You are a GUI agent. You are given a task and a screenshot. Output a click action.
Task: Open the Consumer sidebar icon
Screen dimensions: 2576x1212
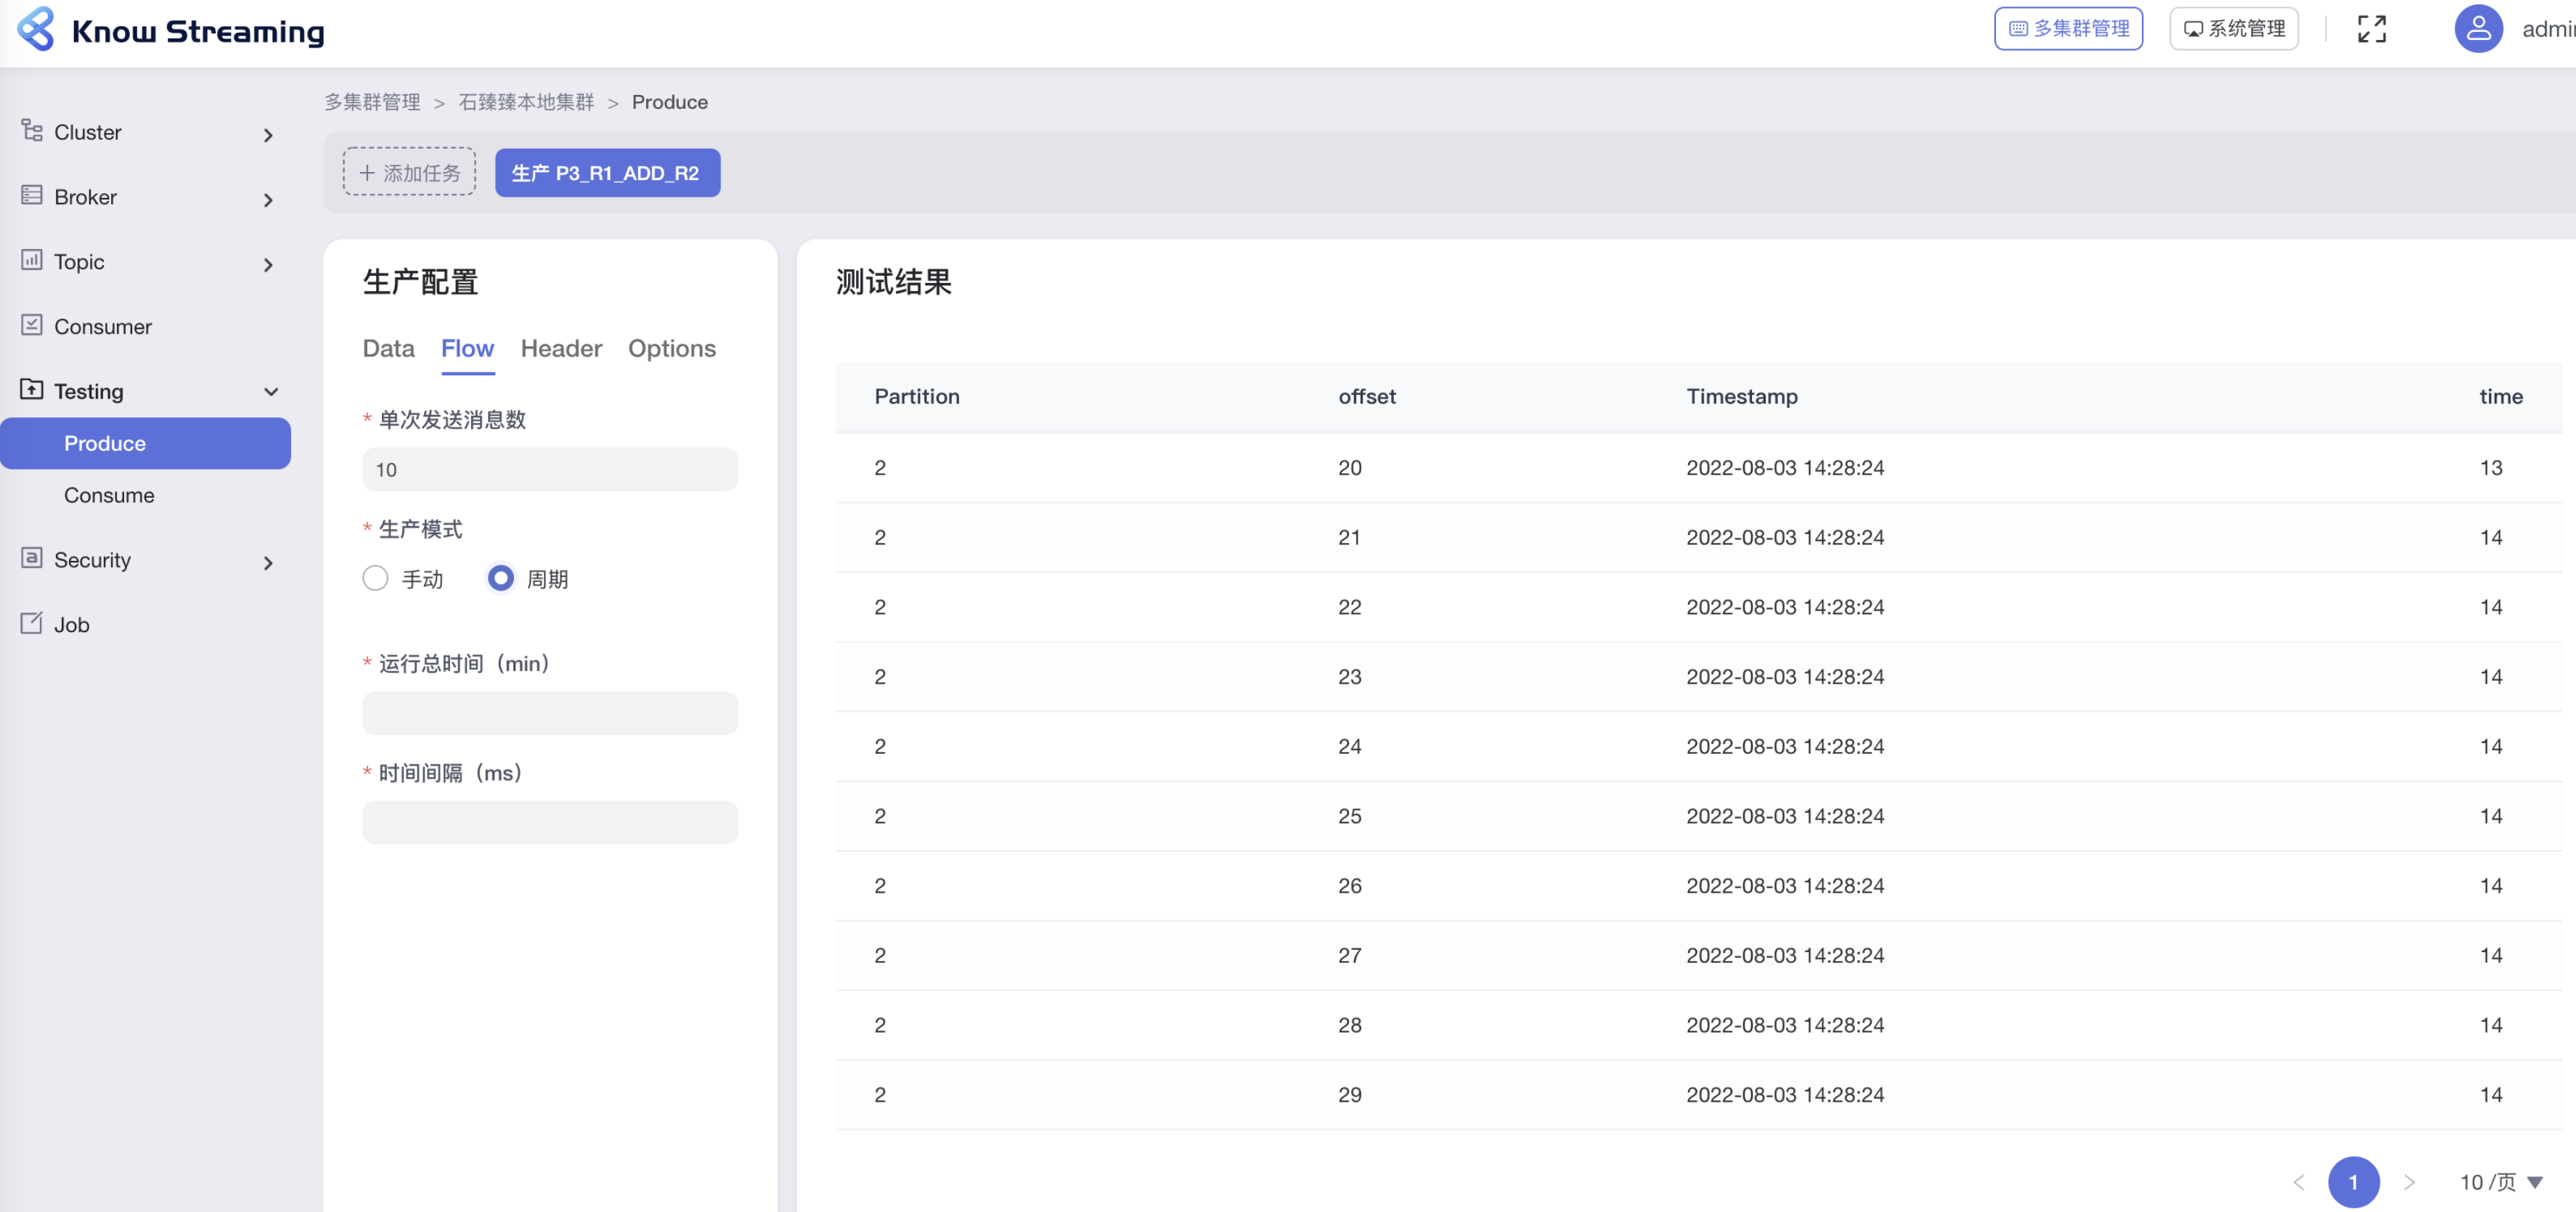point(32,326)
